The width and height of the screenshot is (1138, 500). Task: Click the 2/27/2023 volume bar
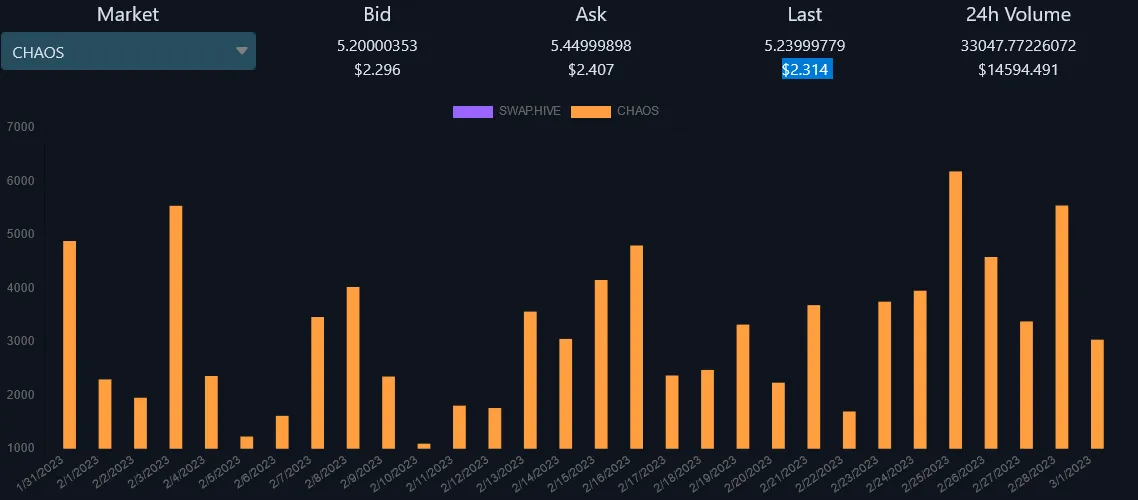click(x=1026, y=385)
